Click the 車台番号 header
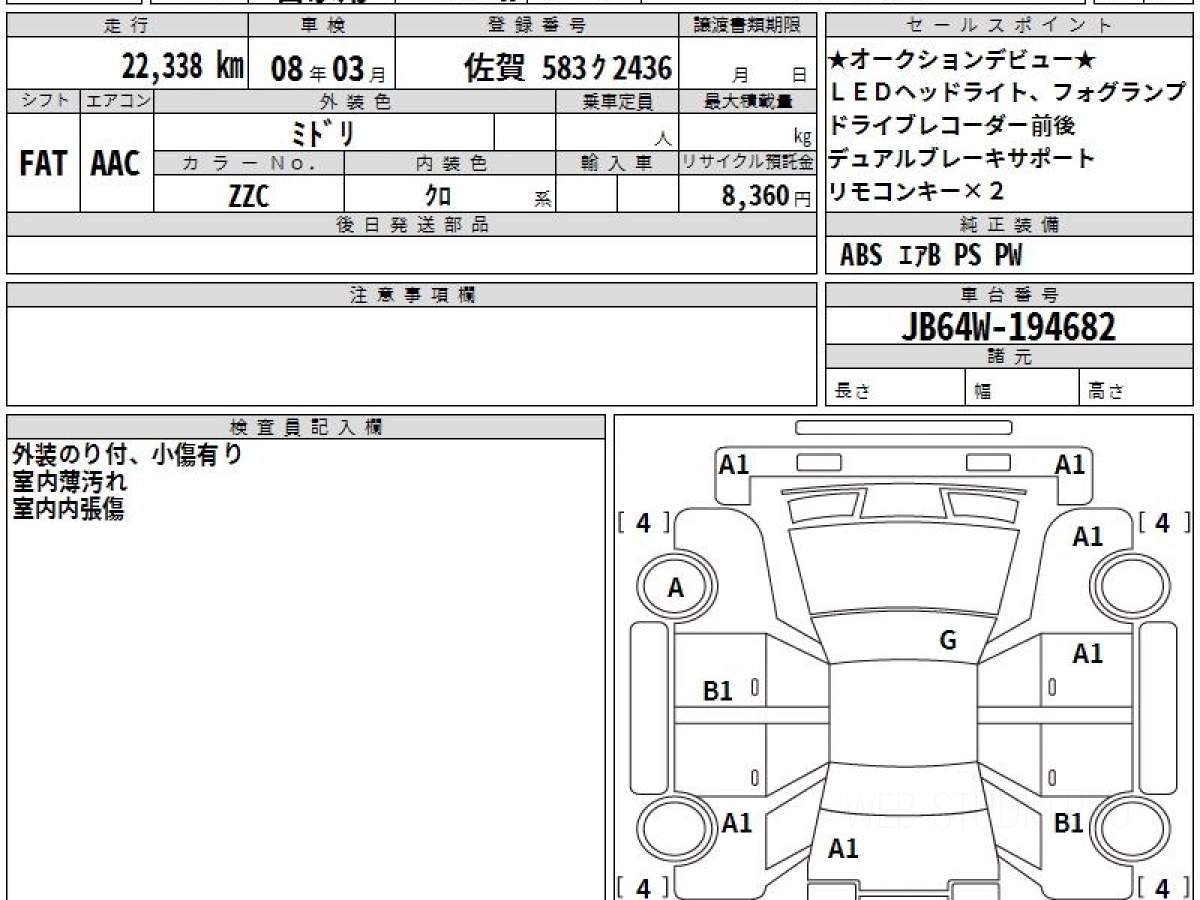Viewport: 1200px width, 900px height. click(1009, 295)
